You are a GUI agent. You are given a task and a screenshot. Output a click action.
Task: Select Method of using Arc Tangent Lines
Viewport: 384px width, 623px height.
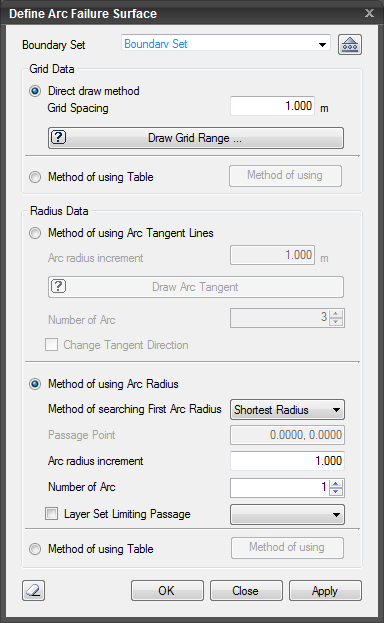point(35,233)
